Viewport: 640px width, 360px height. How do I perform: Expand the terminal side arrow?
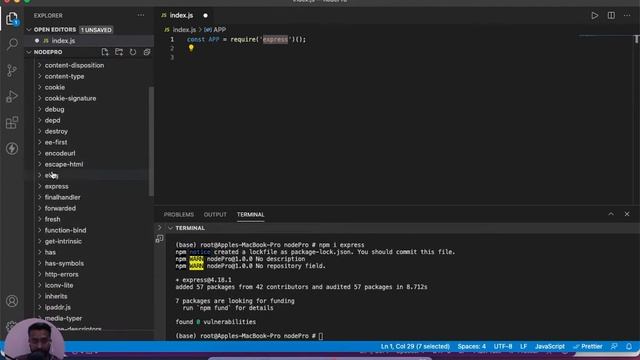click(160, 228)
